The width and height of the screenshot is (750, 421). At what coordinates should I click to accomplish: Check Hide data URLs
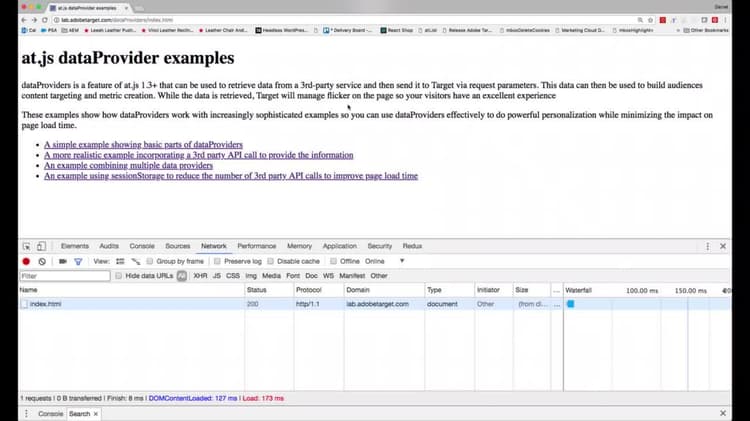click(119, 276)
